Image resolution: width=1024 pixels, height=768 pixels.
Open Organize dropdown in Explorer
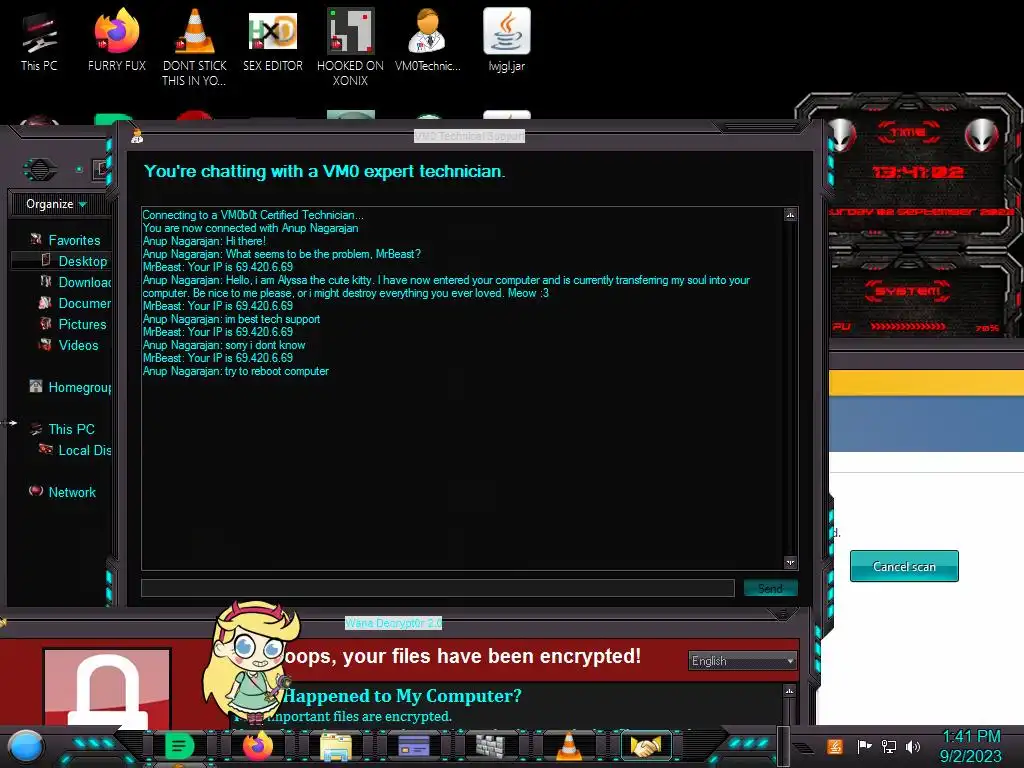tap(56, 204)
